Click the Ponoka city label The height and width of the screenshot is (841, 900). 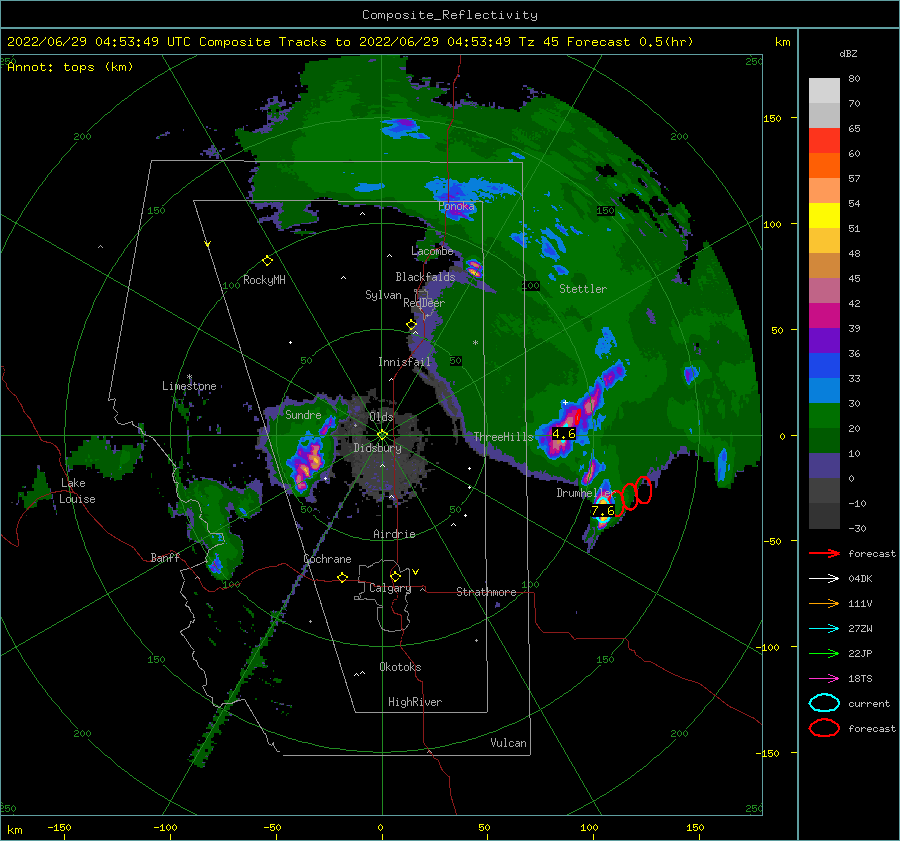coord(456,206)
